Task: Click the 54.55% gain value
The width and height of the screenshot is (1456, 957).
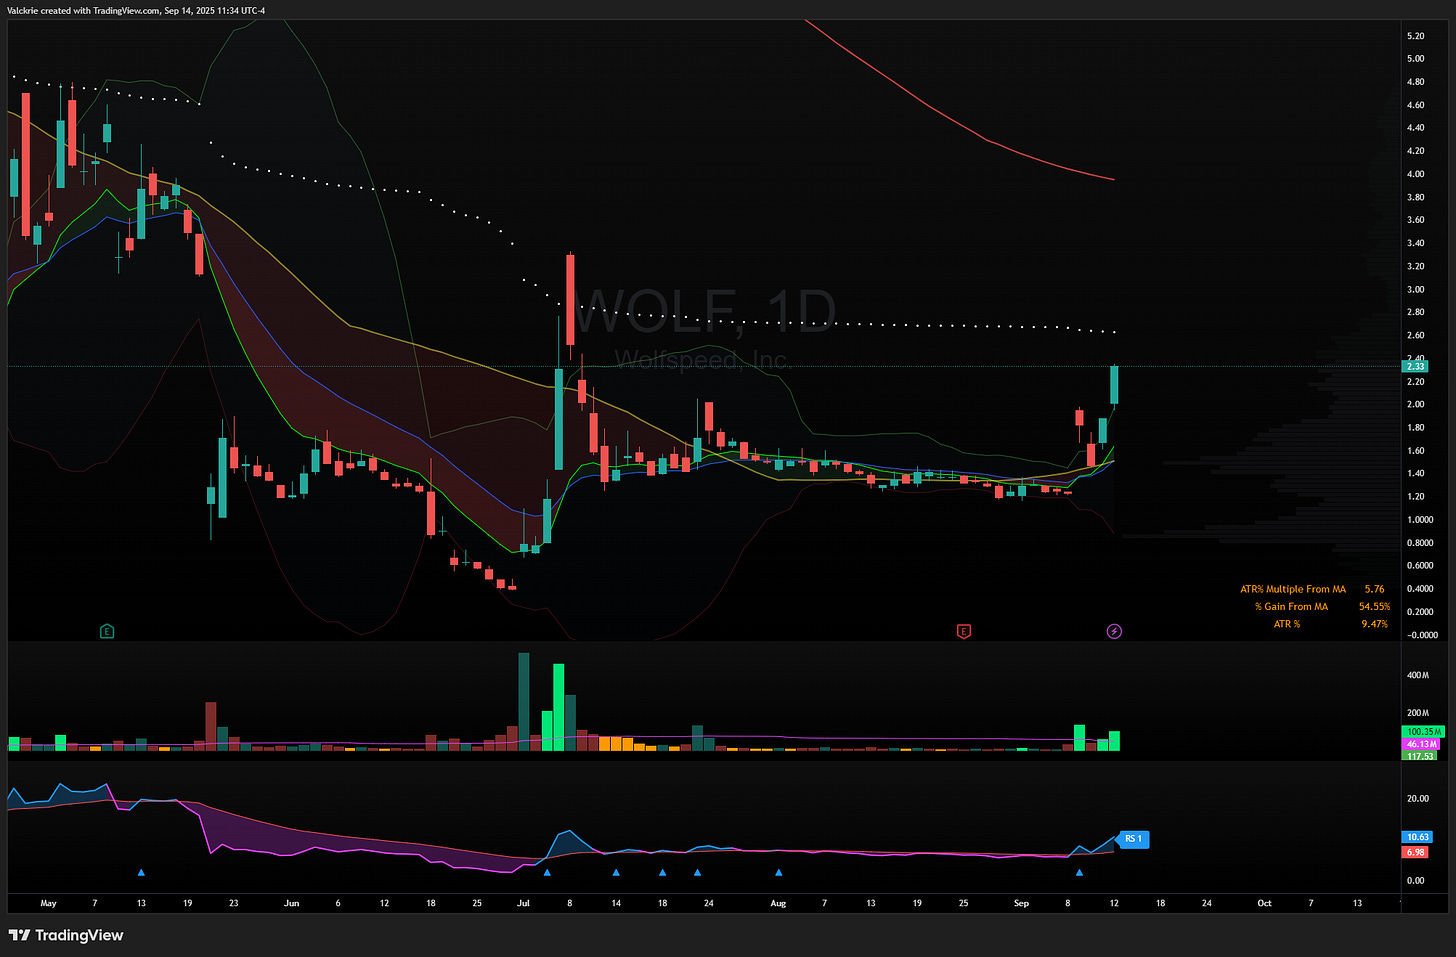Action: [x=1374, y=606]
